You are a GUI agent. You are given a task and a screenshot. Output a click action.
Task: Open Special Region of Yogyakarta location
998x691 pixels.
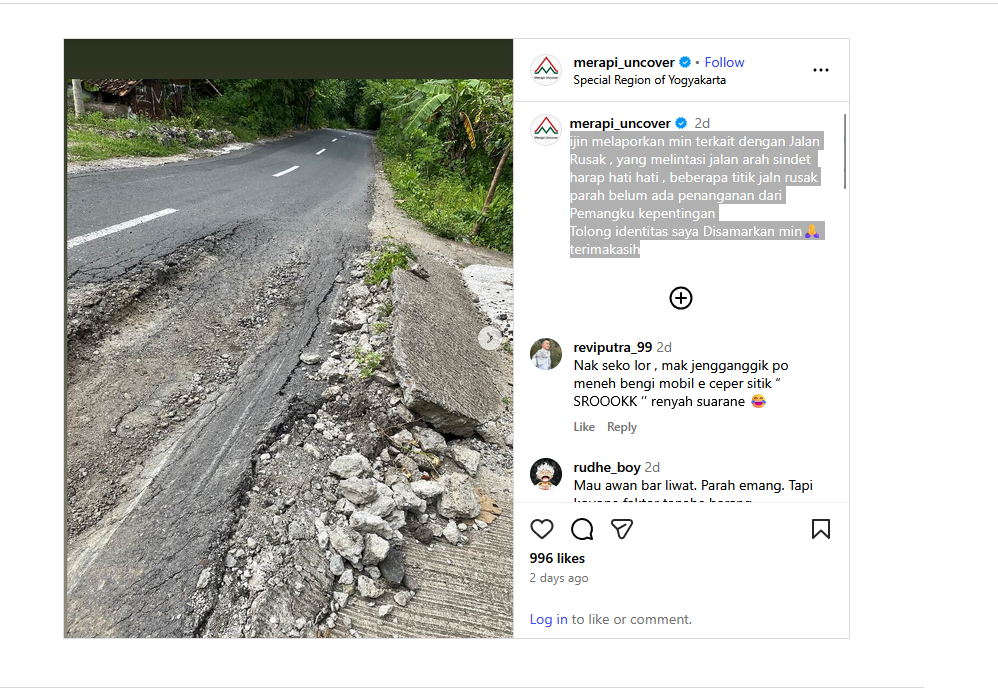[649, 80]
